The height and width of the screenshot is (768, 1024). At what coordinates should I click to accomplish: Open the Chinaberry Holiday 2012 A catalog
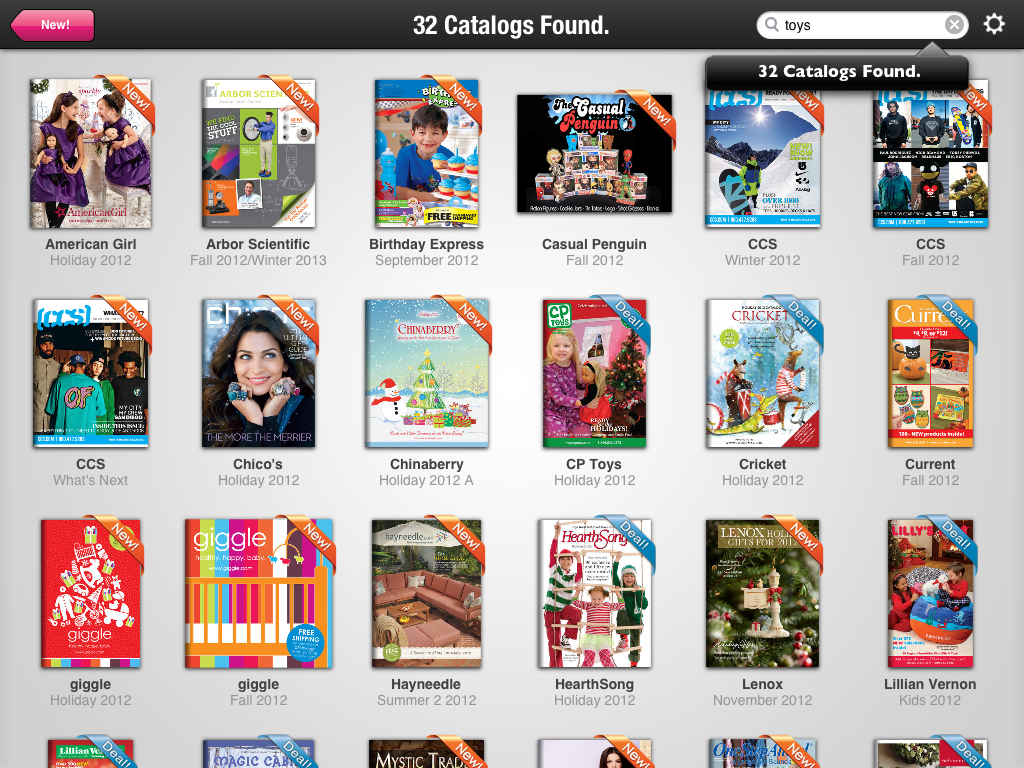(x=426, y=374)
